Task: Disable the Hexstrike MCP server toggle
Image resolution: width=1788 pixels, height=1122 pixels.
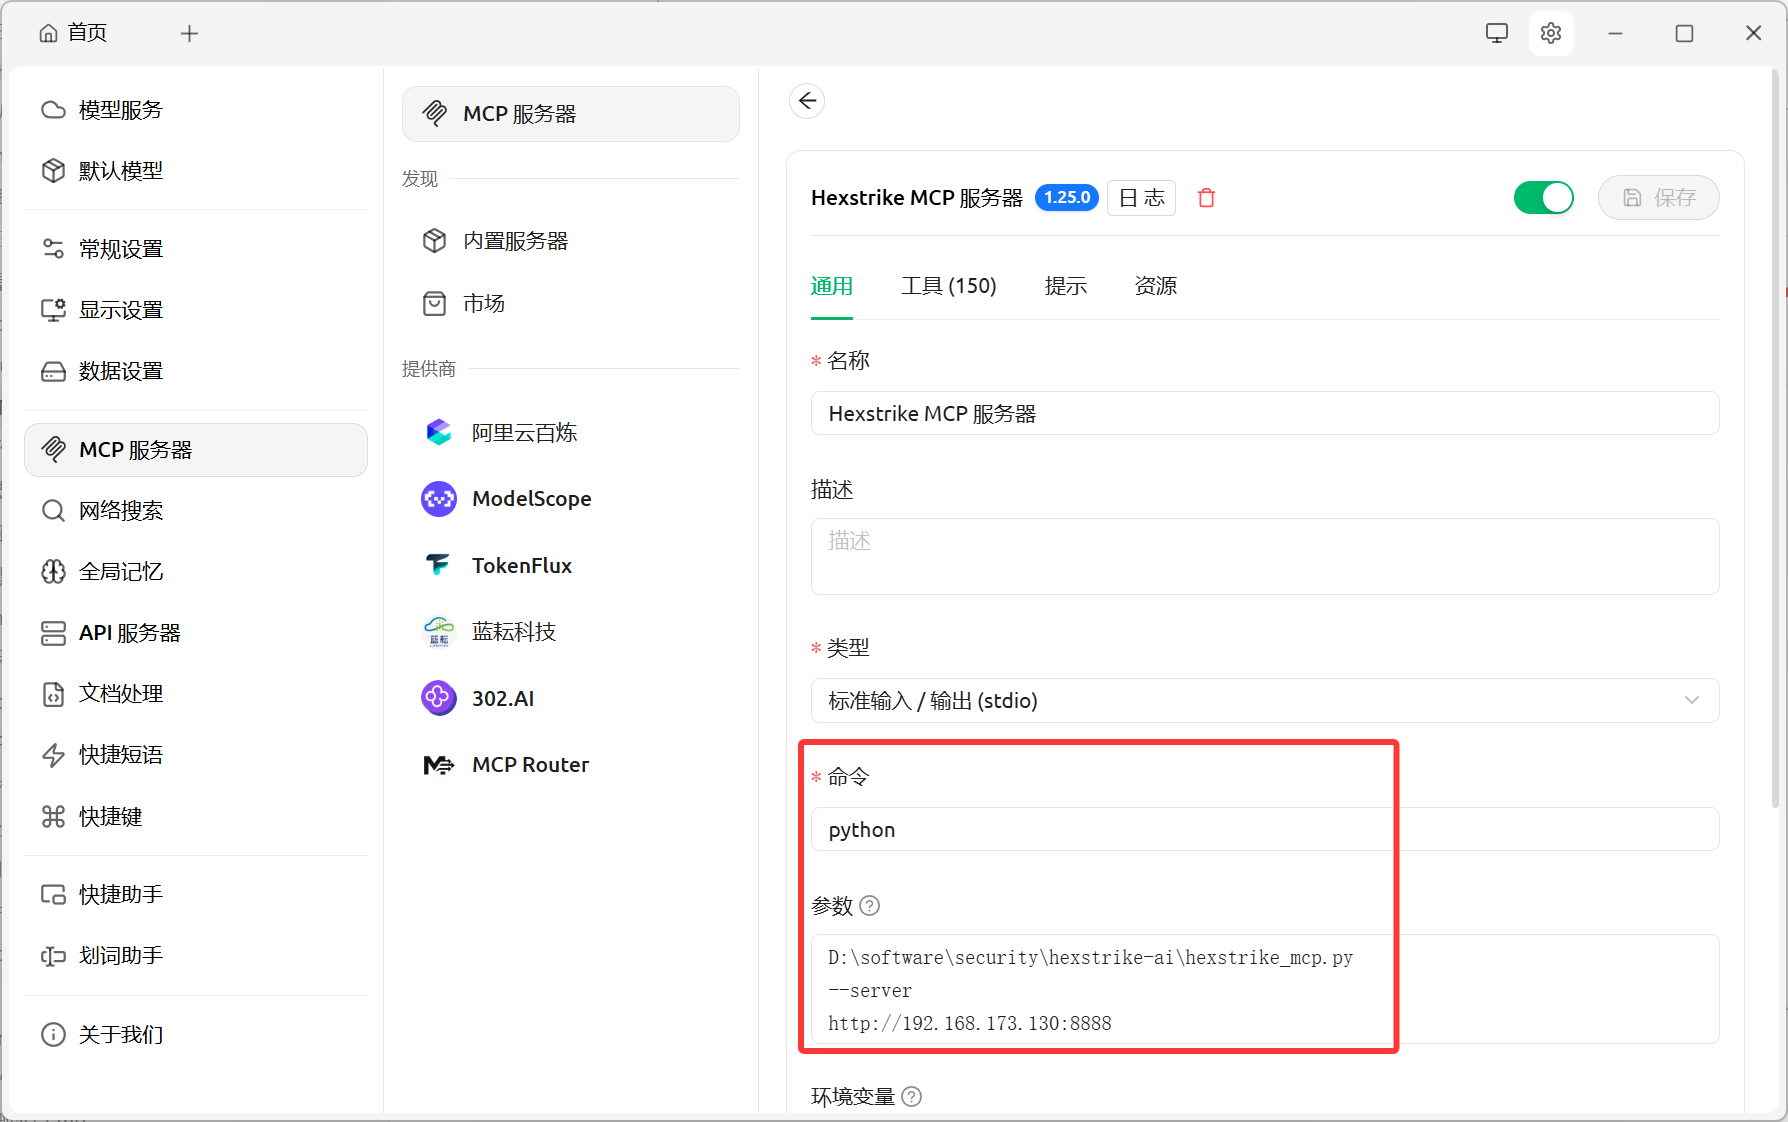Action: pyautogui.click(x=1543, y=198)
